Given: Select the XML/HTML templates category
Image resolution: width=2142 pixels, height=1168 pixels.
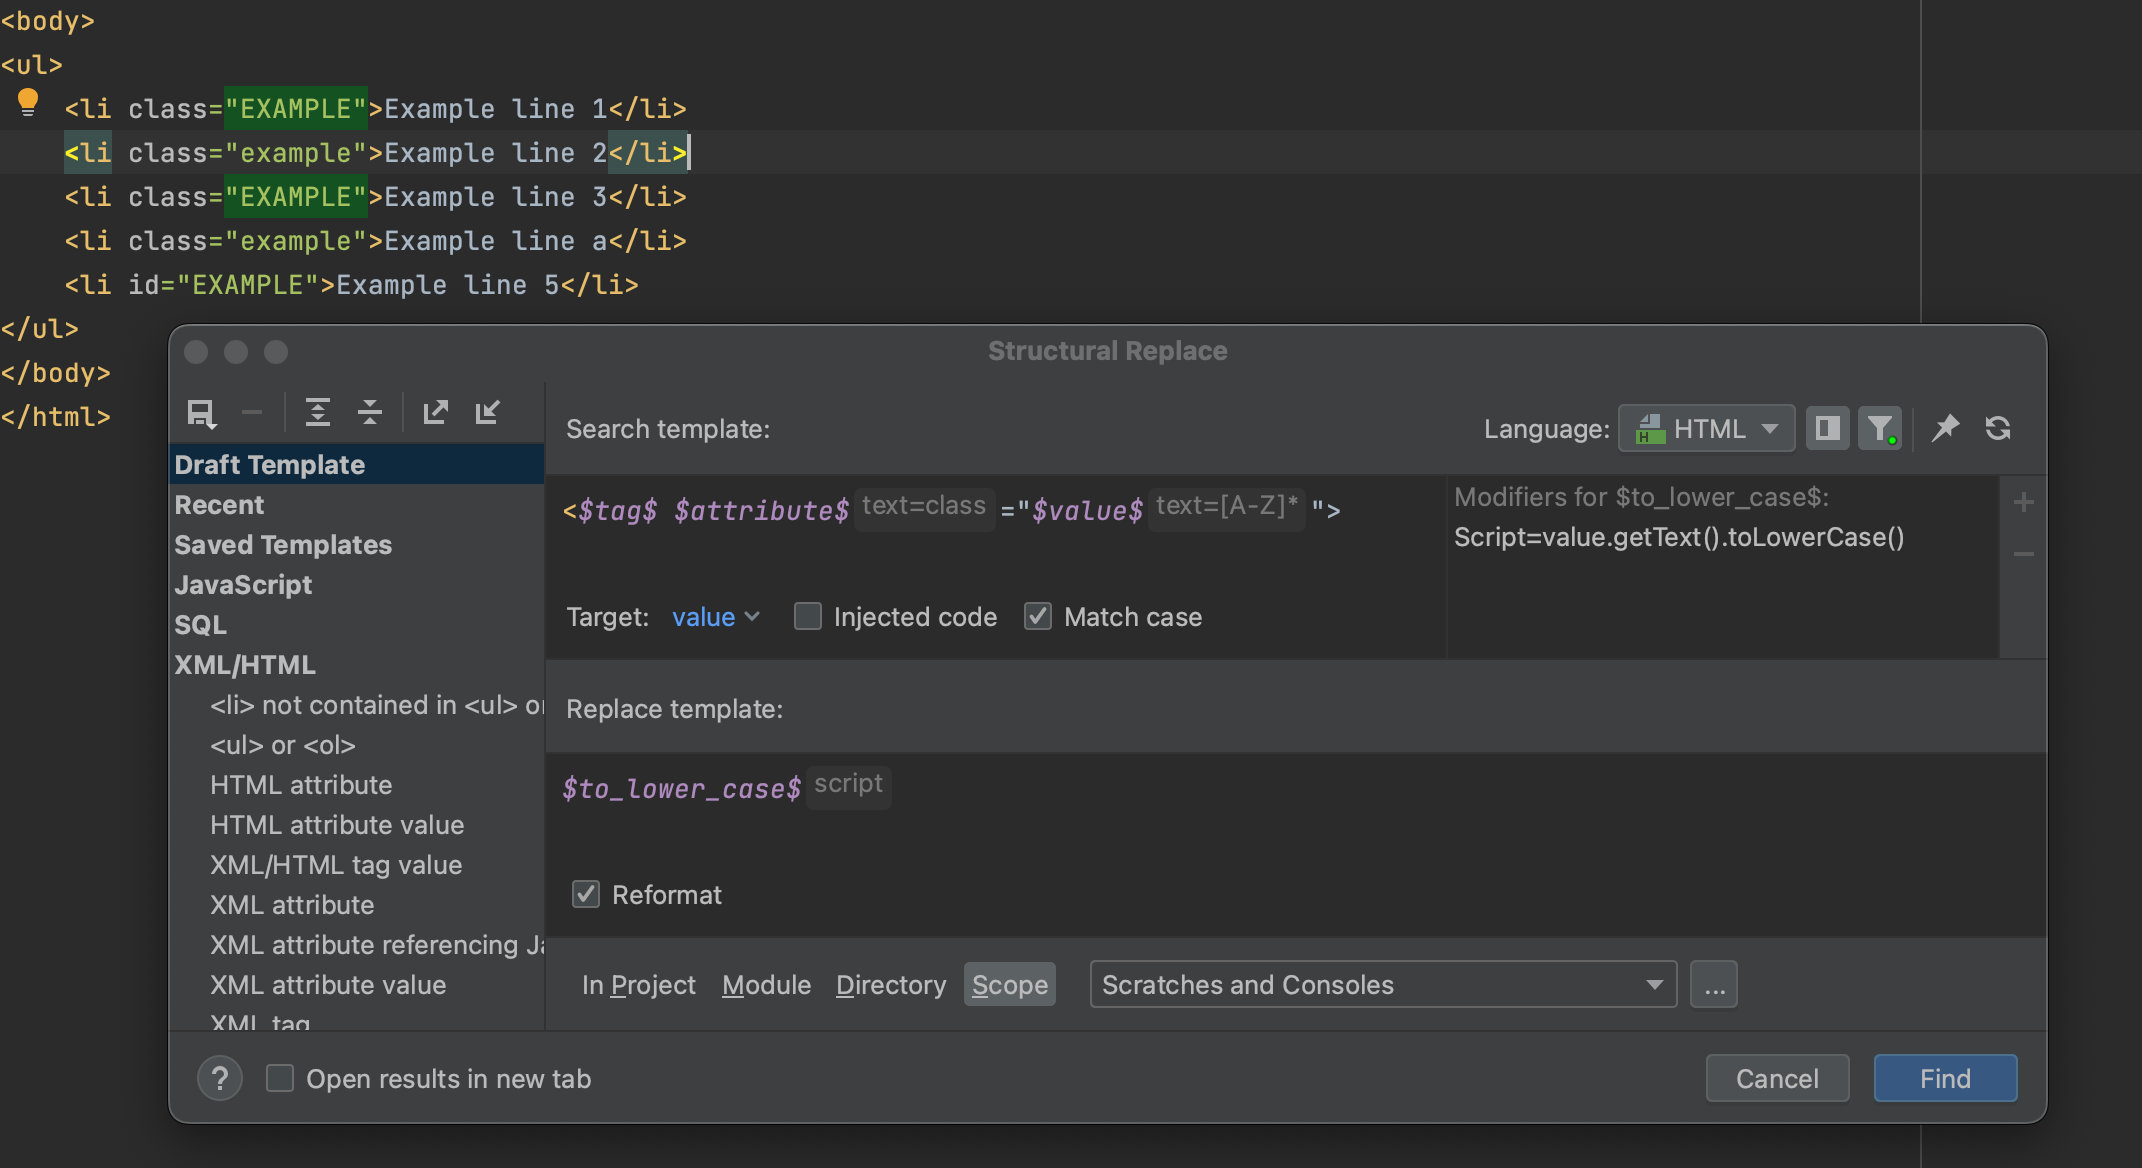Looking at the screenshot, I should pyautogui.click(x=357, y=665).
